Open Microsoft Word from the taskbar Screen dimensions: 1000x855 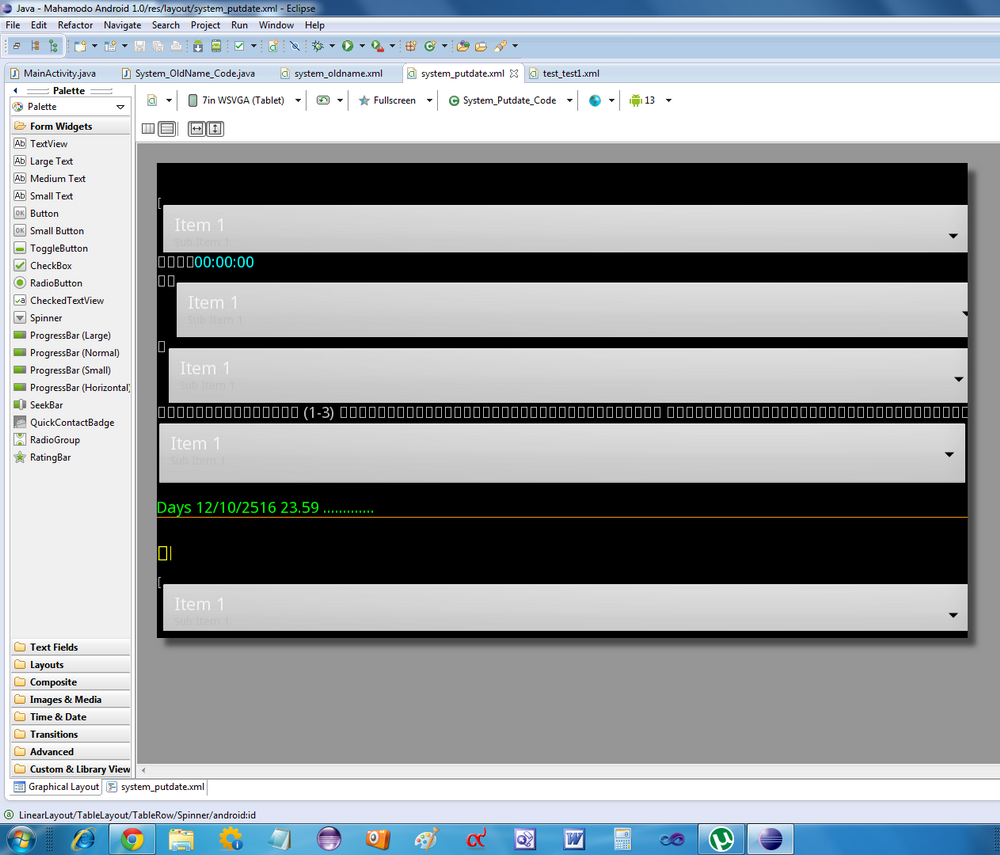[574, 839]
